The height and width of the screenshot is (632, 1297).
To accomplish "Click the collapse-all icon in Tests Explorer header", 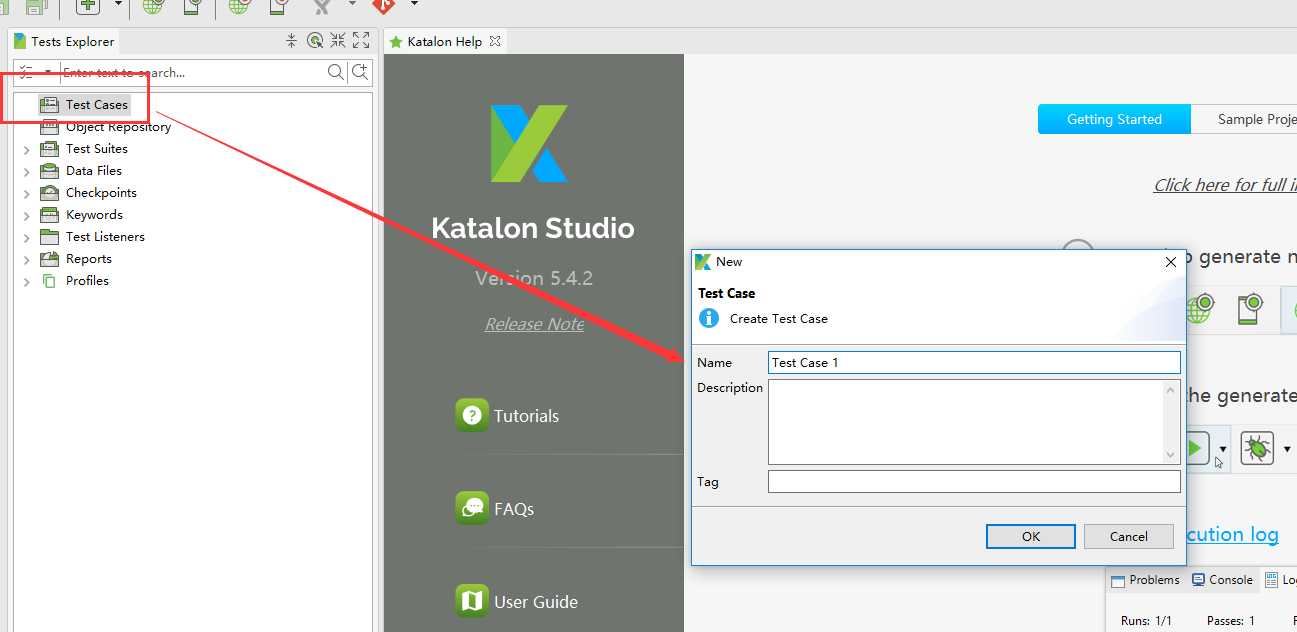I will pos(291,41).
